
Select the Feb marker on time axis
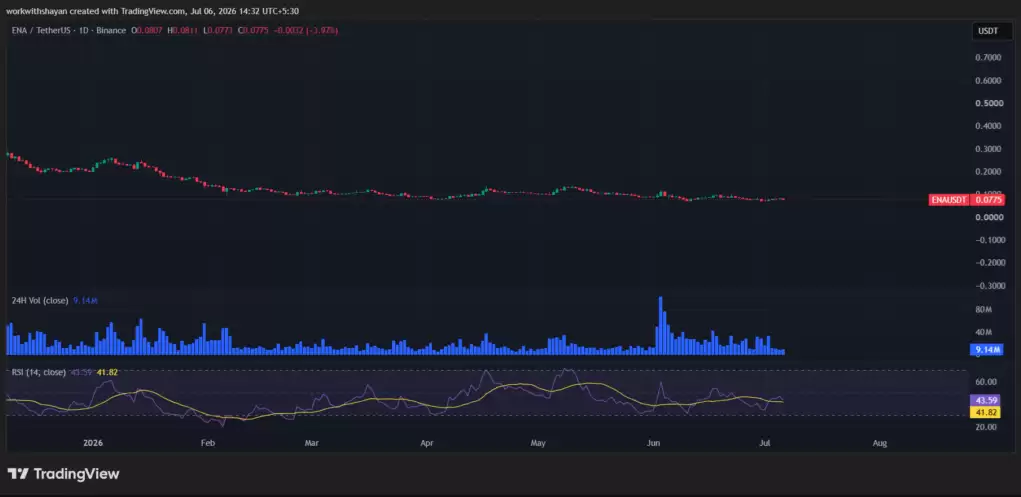(x=207, y=443)
